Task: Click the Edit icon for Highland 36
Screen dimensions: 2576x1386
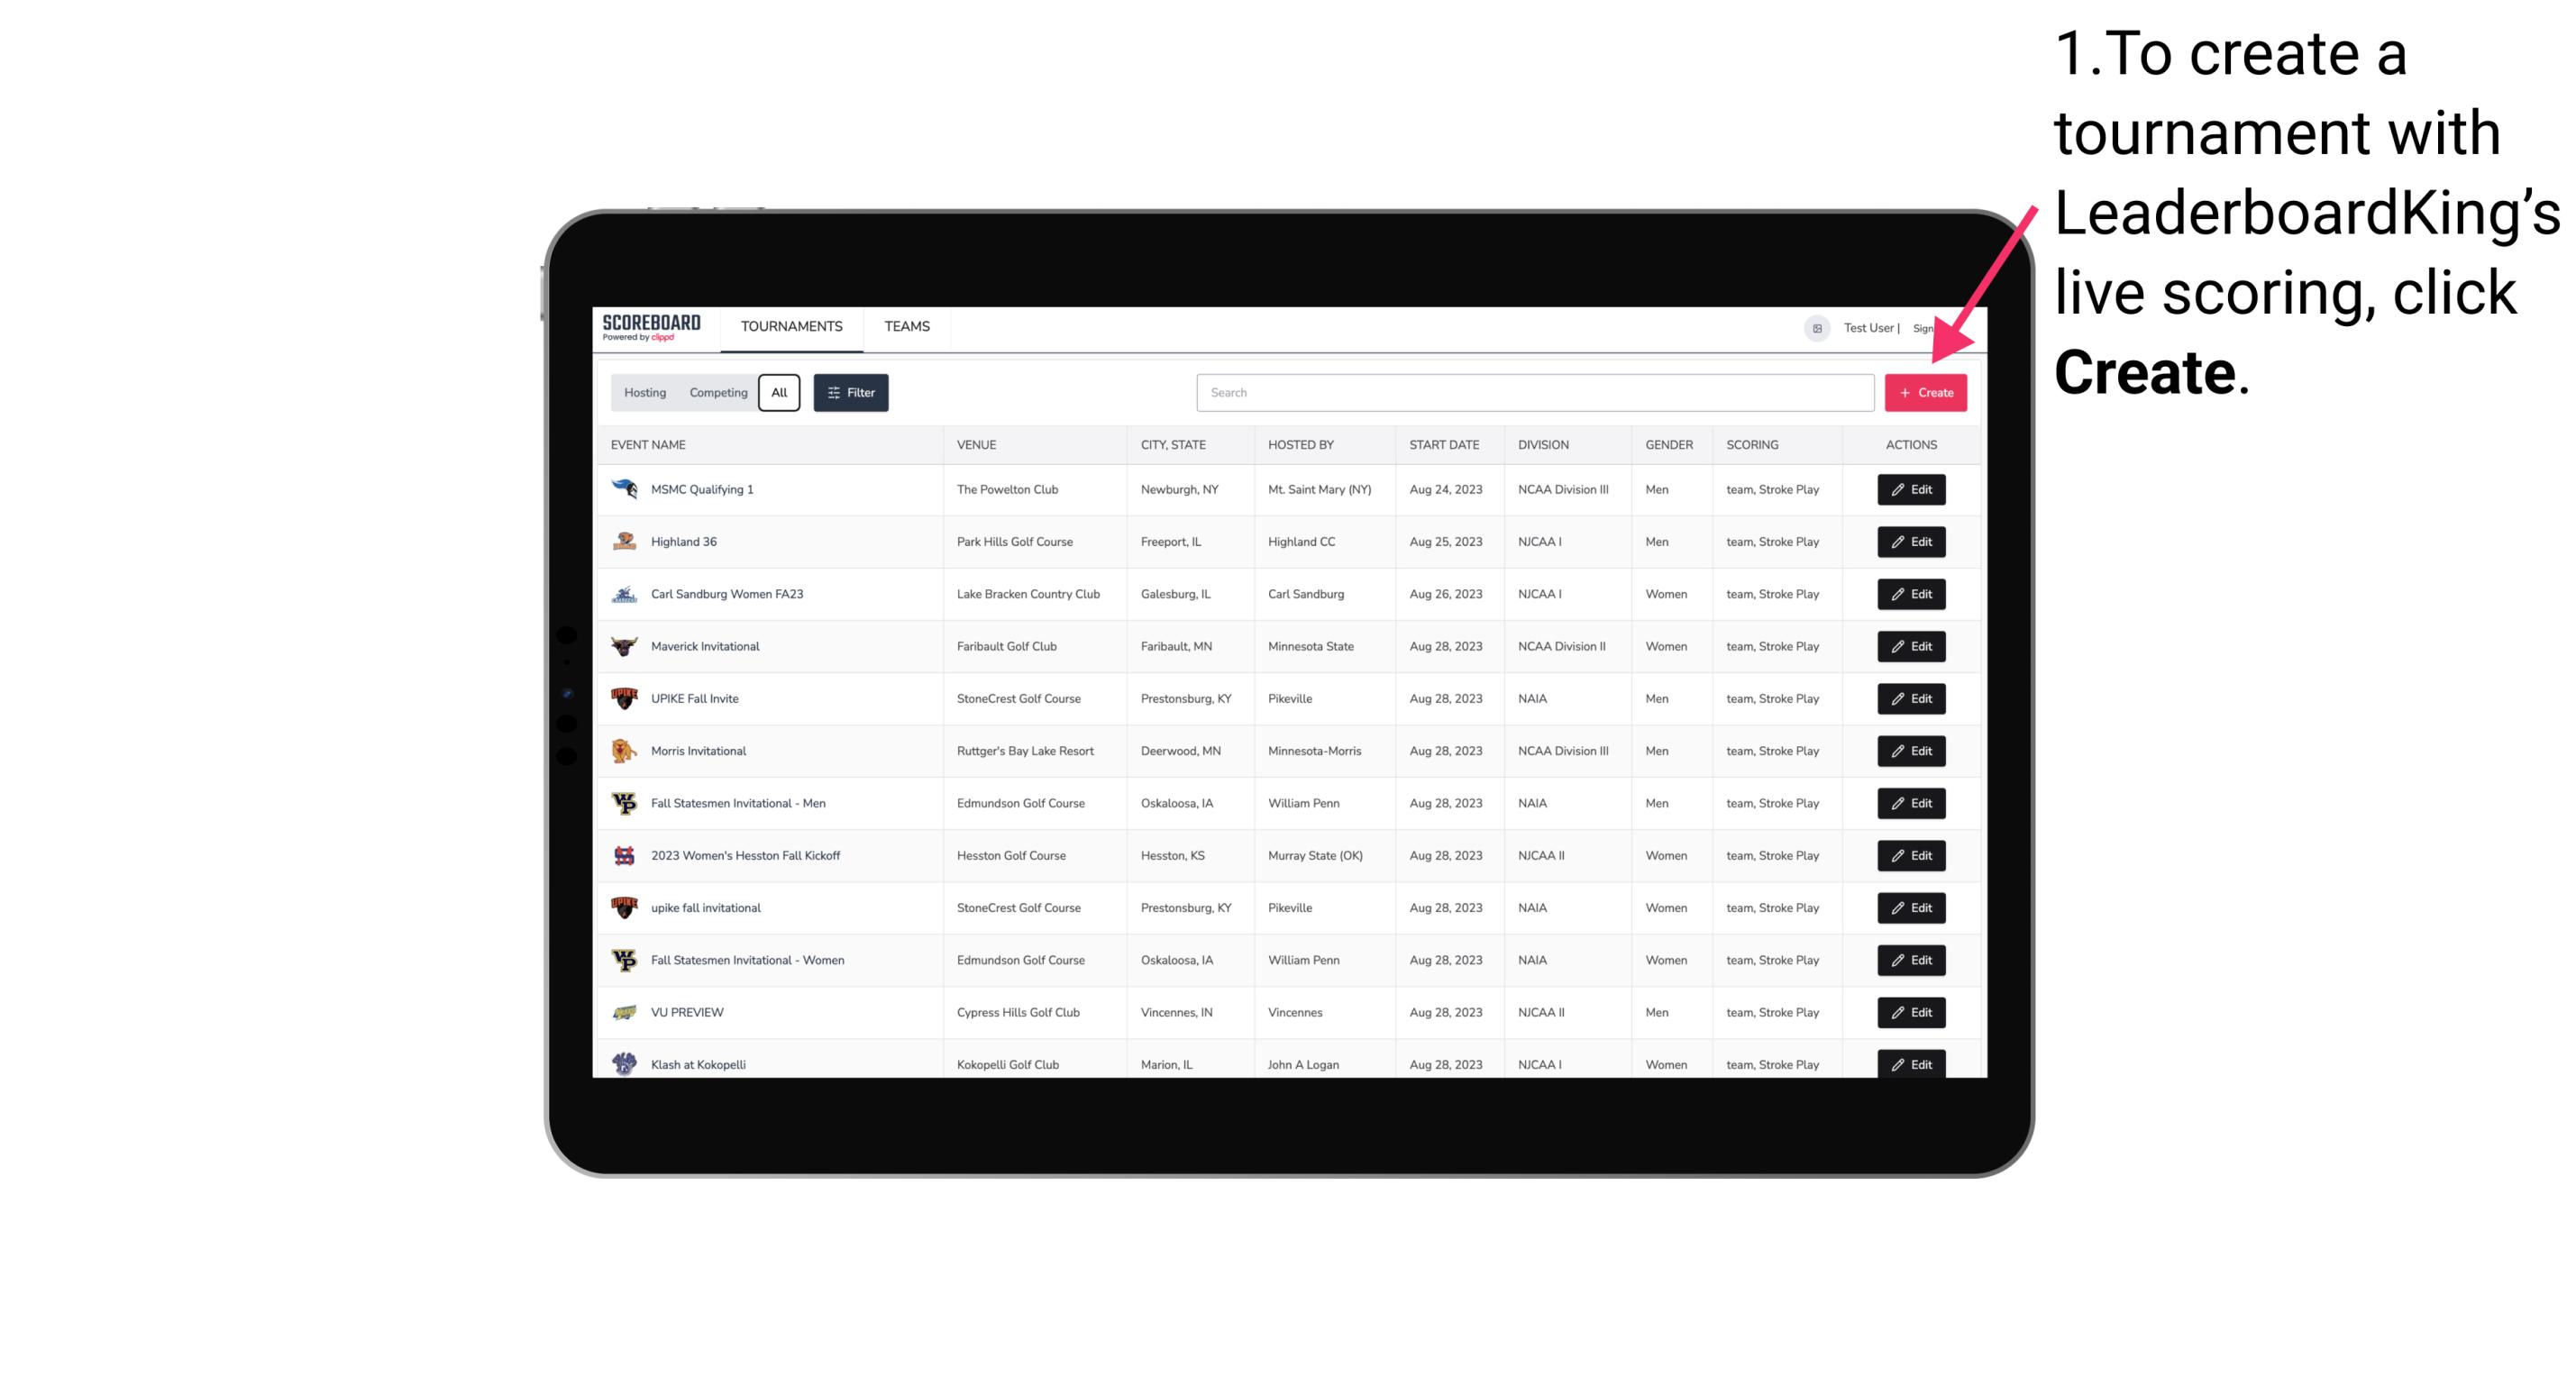Action: pyautogui.click(x=1910, y=541)
